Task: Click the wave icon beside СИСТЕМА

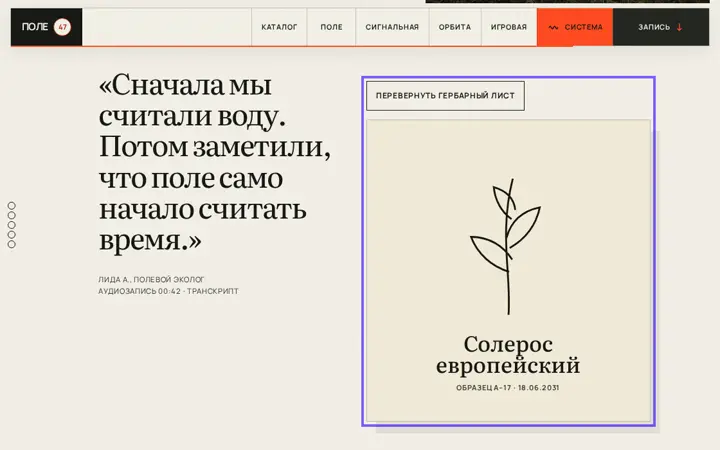Action: click(553, 28)
